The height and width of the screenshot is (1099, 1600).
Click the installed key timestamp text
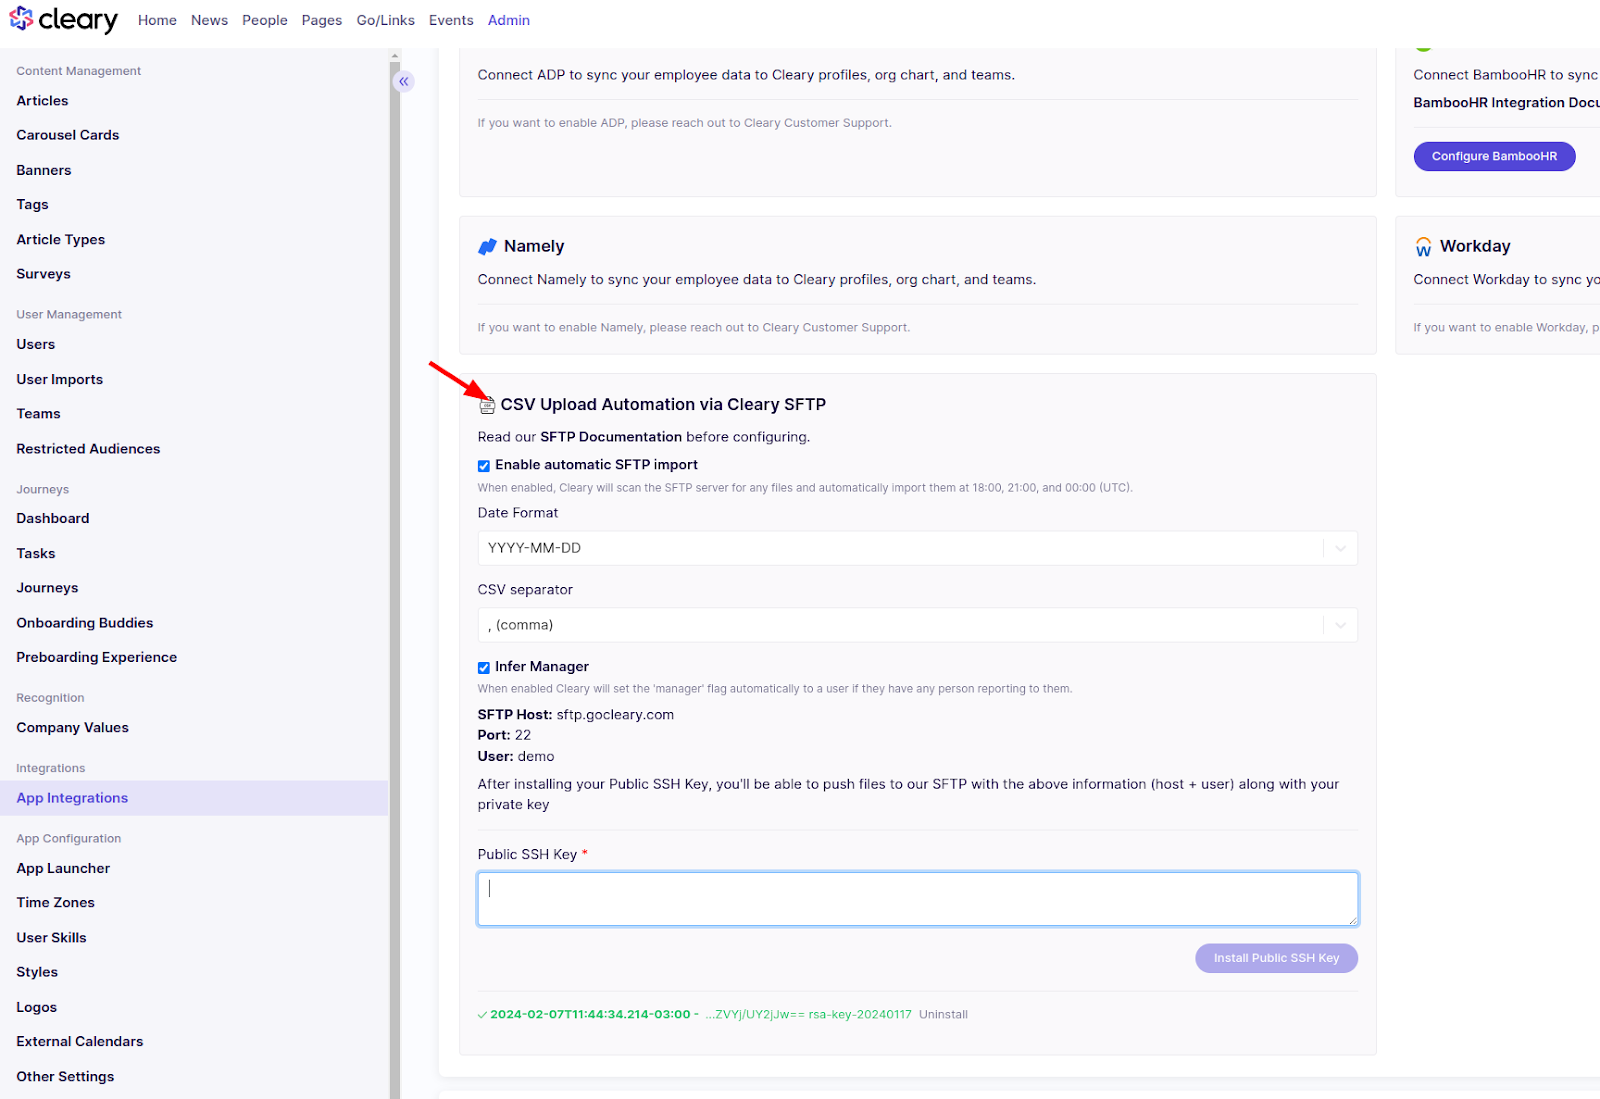[x=590, y=1015]
